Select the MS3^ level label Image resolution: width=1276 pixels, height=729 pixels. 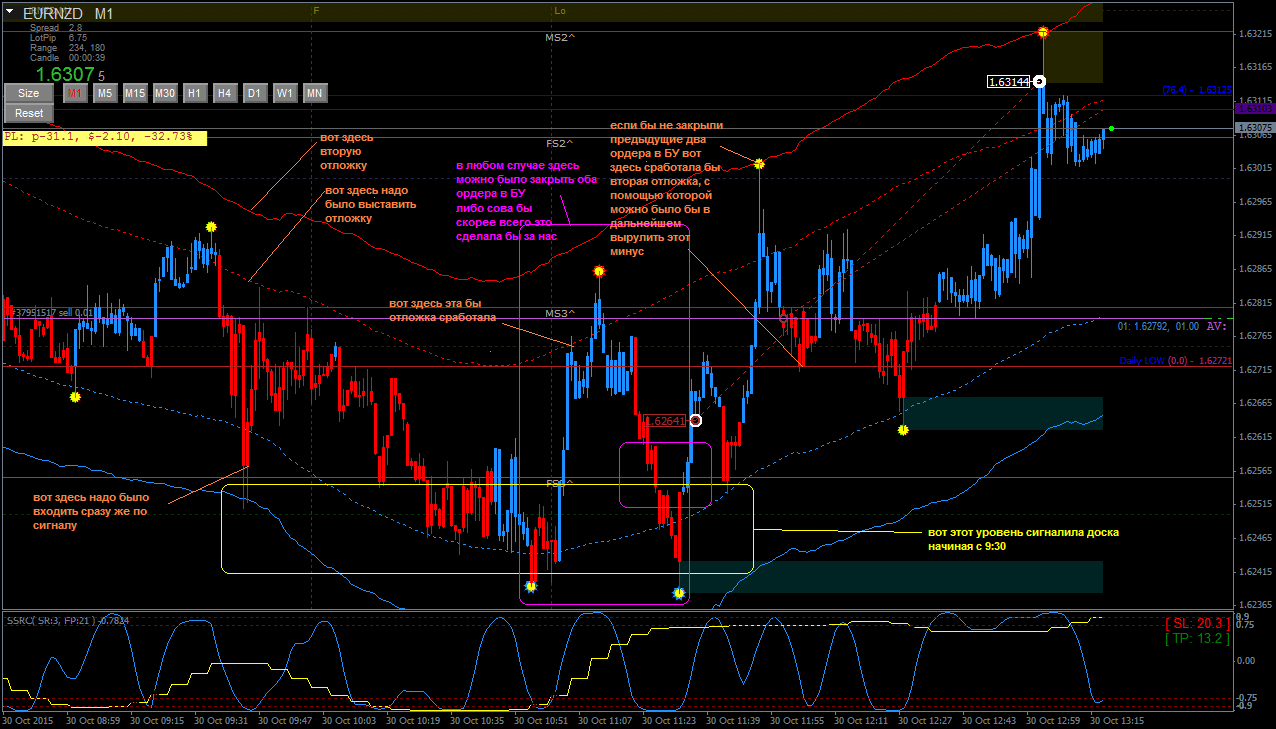pos(560,314)
